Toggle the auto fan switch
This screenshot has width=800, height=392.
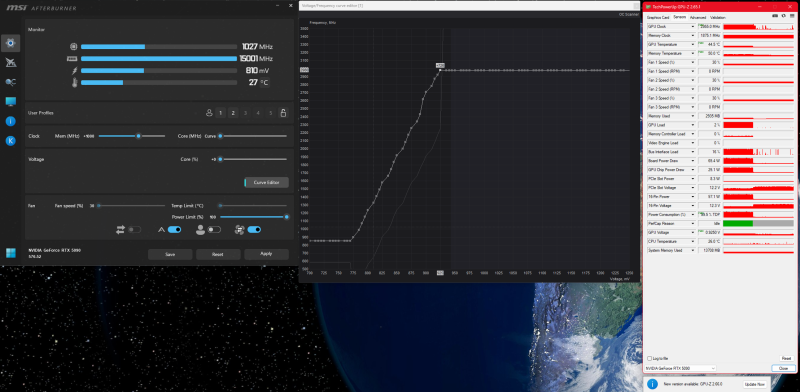tap(174, 230)
